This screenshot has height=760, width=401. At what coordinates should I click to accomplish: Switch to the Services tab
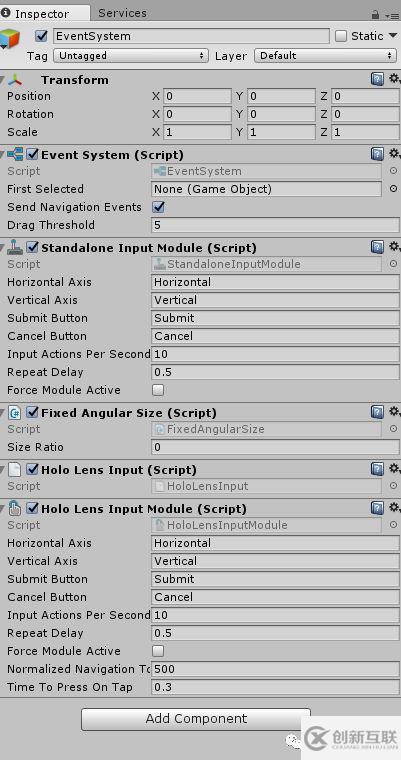(122, 13)
